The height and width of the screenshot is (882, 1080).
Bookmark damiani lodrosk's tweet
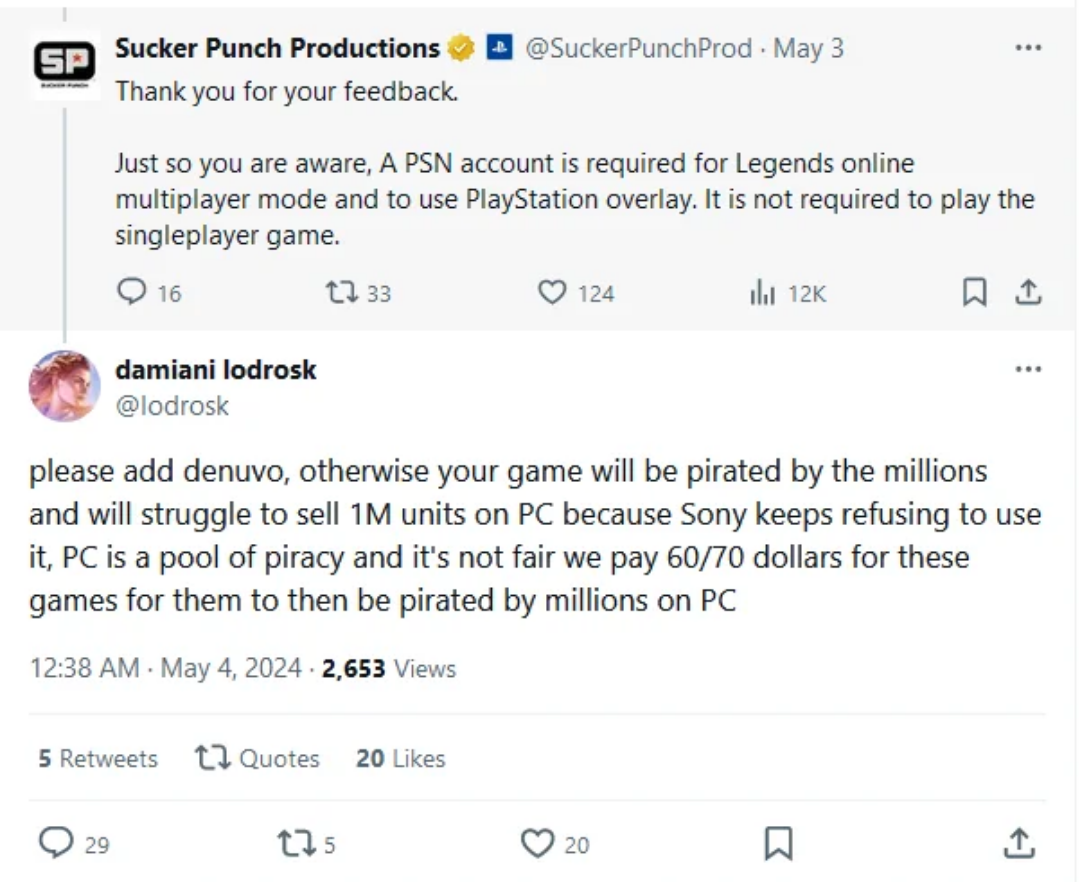pyautogui.click(x=778, y=843)
